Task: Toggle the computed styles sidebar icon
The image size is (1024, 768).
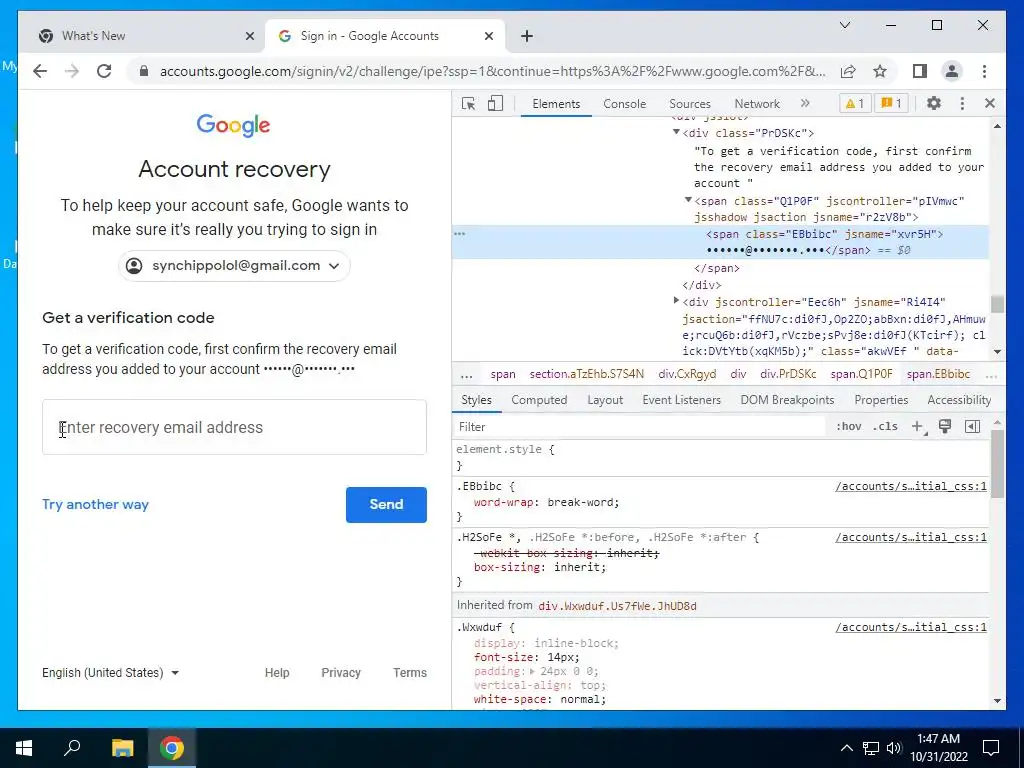Action: click(972, 426)
